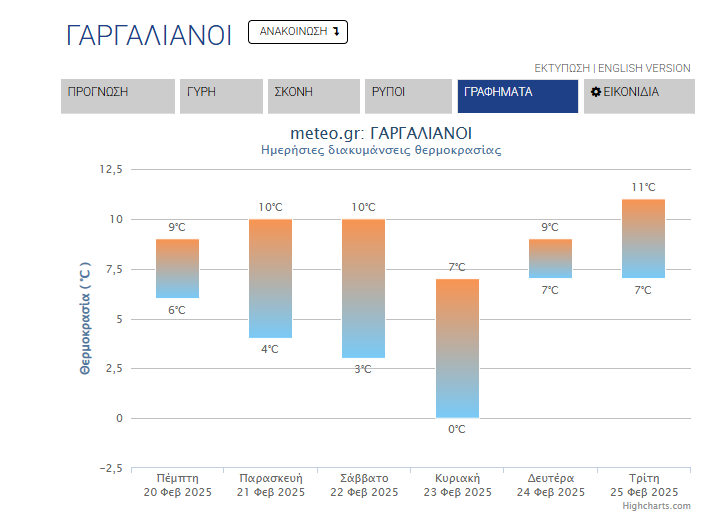Select the Τρίτη 25 Φεβ temperature bar
Viewport: 712px width, 526px height.
click(x=643, y=238)
